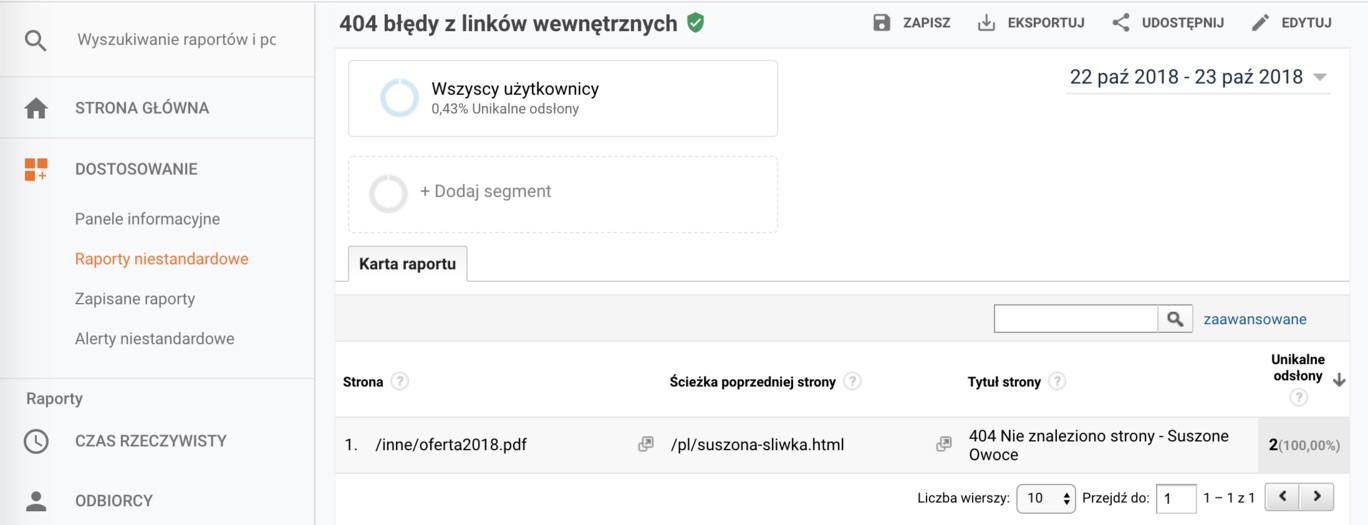Click help icon beside Tytuł strony
The image size is (1368, 525).
pos(1057,381)
